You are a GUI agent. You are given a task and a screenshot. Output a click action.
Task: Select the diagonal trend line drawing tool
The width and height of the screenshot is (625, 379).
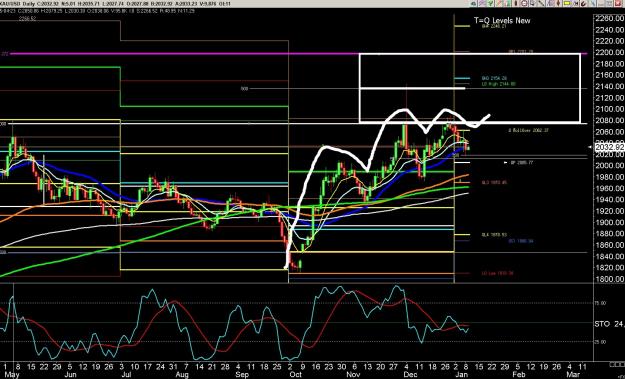541,4
